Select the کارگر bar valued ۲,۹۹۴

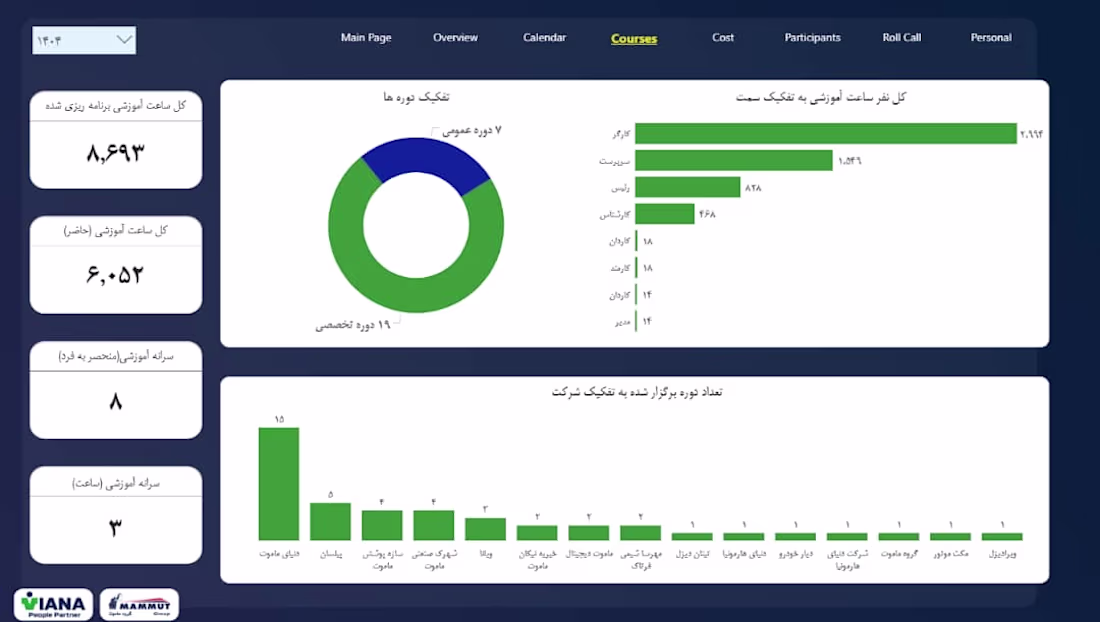(x=826, y=133)
